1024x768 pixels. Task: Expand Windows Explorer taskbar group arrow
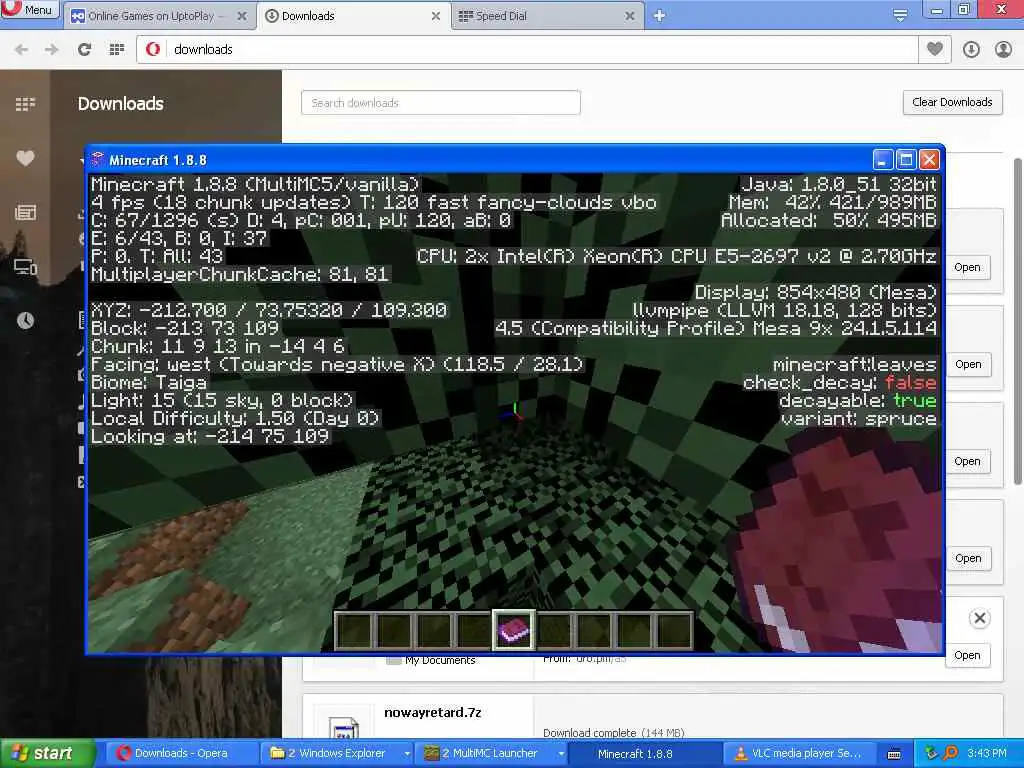[407, 754]
